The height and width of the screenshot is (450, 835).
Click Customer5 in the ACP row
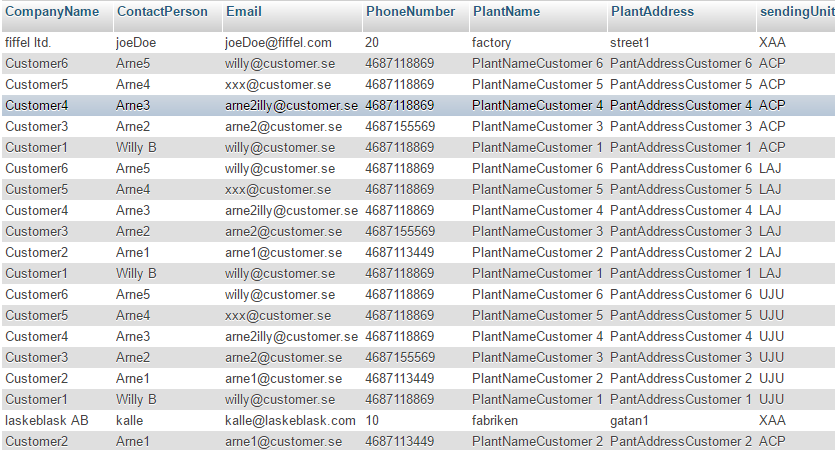[37, 85]
